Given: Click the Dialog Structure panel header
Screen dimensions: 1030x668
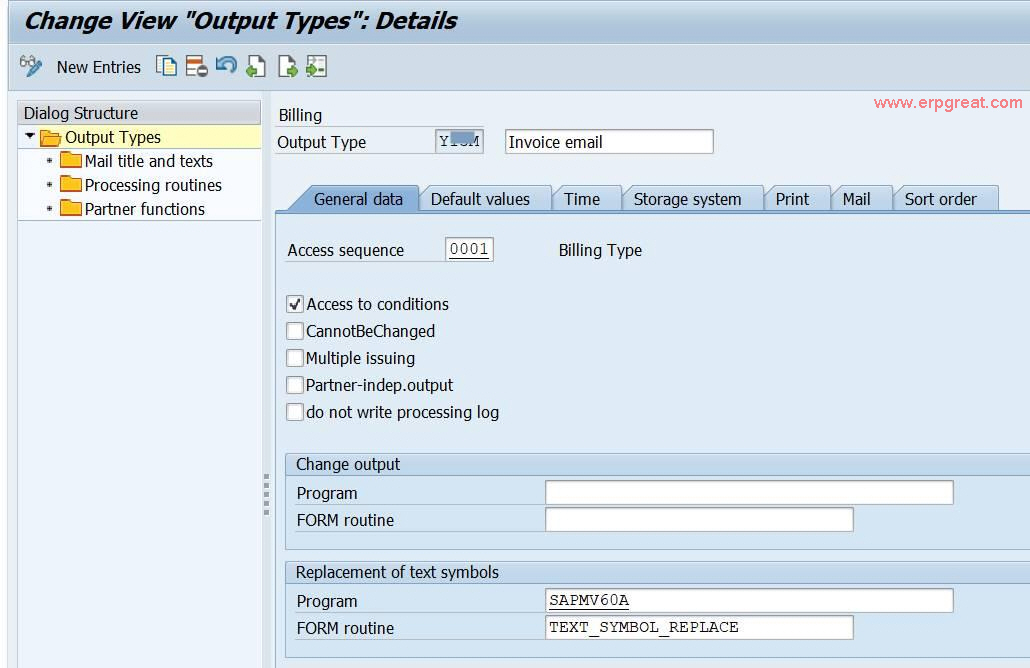Looking at the screenshot, I should [139, 113].
